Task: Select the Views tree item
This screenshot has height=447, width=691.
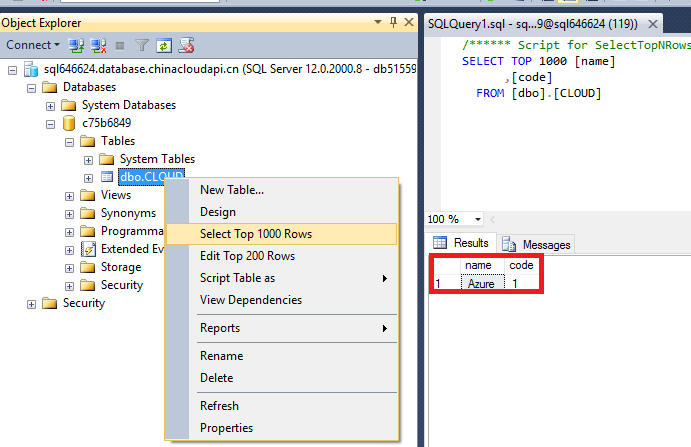Action: pyautogui.click(x=116, y=195)
